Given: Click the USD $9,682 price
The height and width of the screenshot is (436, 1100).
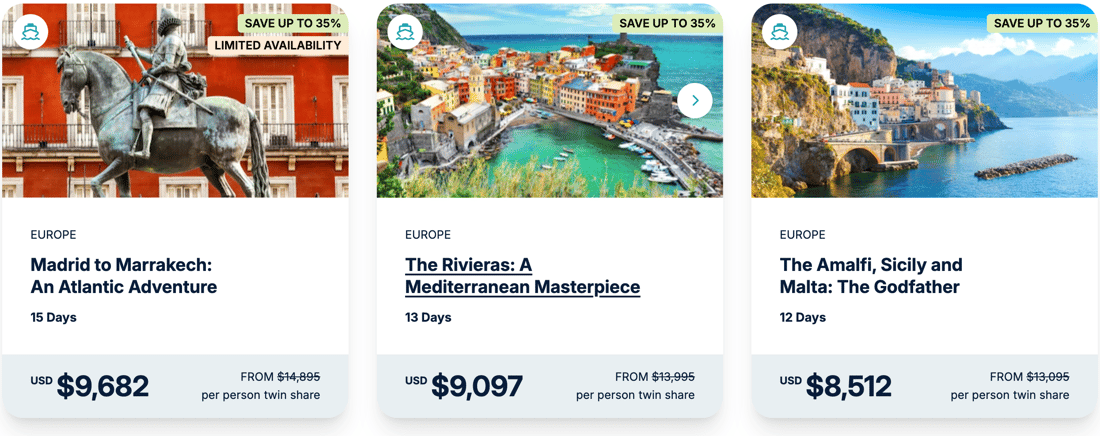Looking at the screenshot, I should [102, 386].
